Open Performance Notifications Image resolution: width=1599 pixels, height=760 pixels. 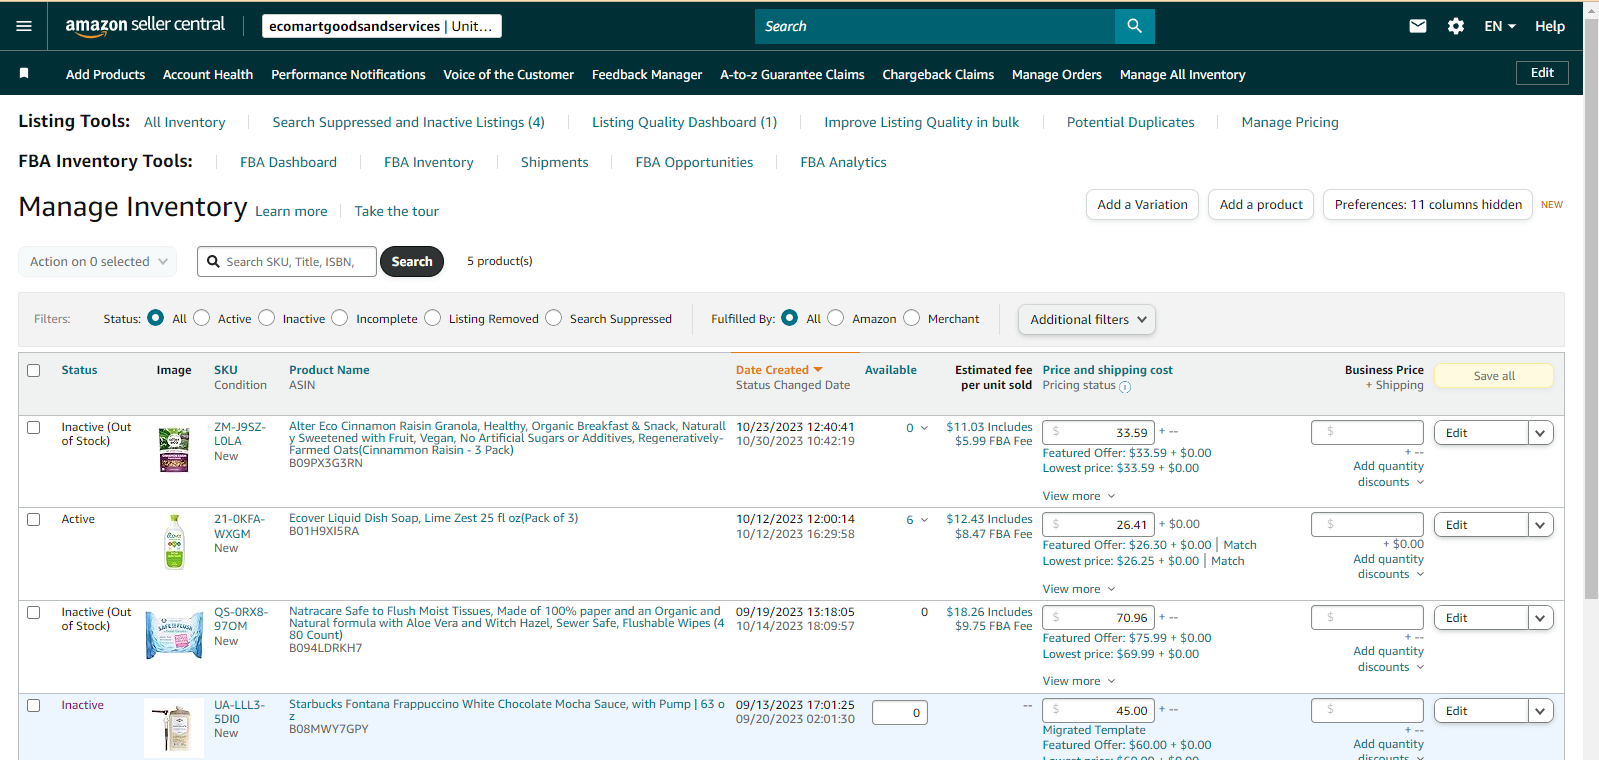(x=348, y=74)
